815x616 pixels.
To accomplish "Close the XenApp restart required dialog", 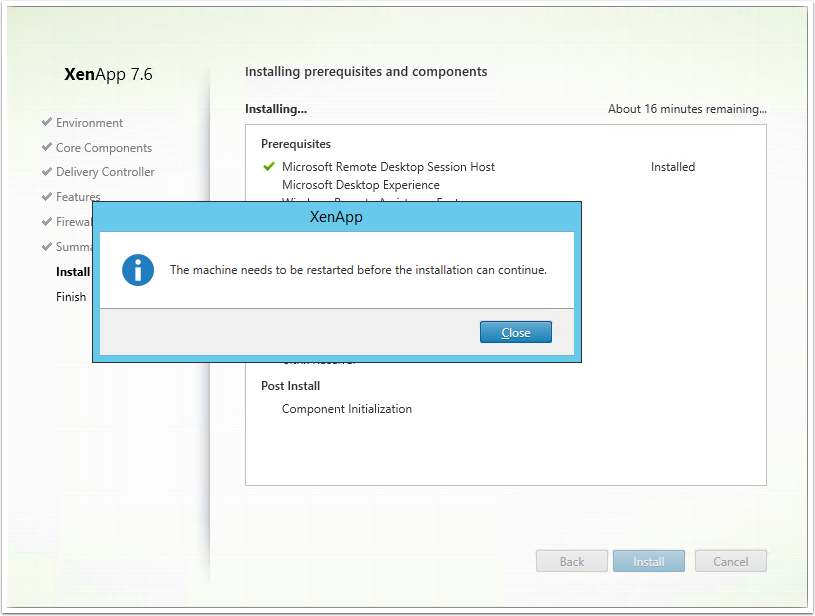I will pos(516,332).
